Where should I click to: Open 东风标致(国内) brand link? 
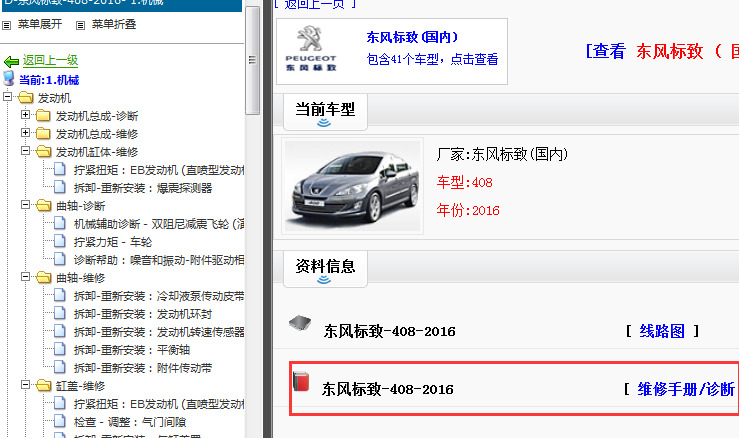tap(412, 37)
